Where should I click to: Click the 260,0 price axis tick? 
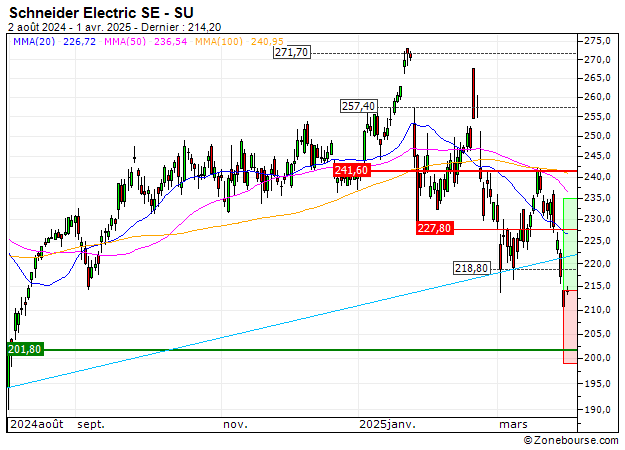597,97
